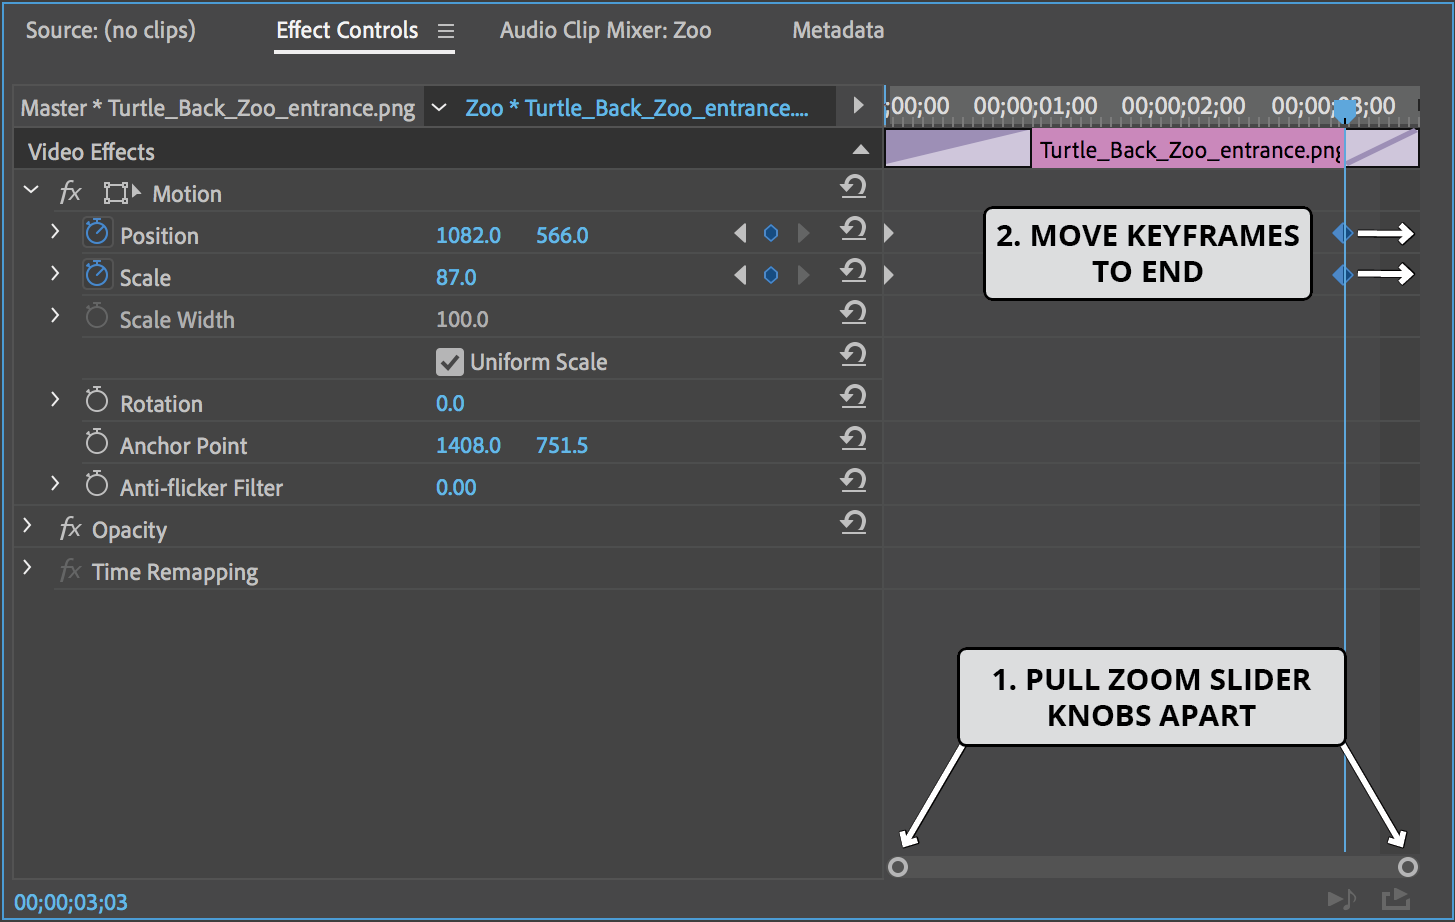The width and height of the screenshot is (1455, 922).
Task: Open the Metadata tab
Action: 838,30
